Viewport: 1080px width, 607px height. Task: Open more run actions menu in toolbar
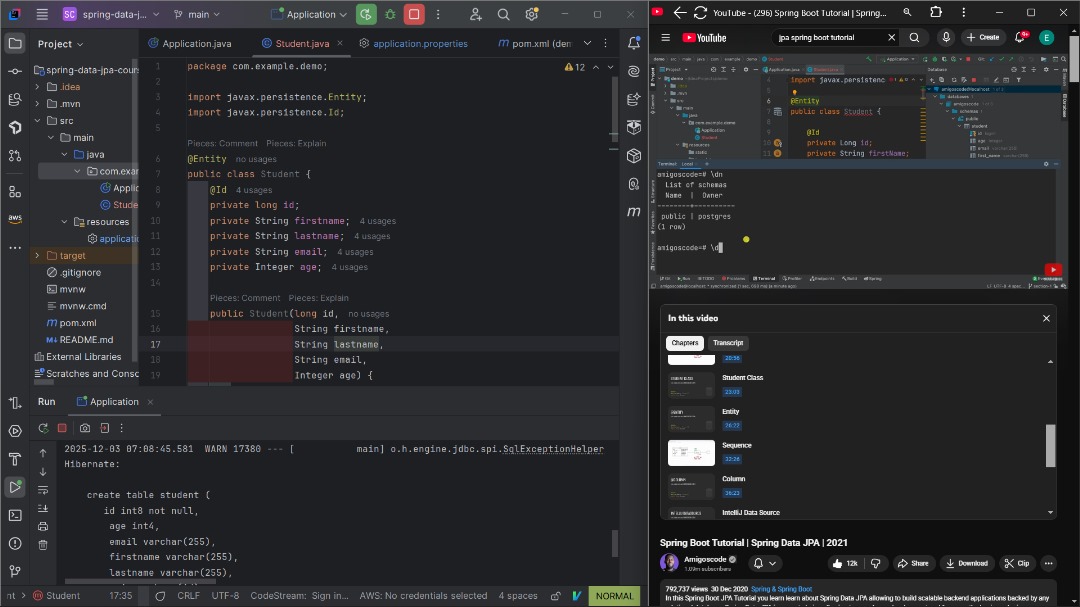click(438, 14)
